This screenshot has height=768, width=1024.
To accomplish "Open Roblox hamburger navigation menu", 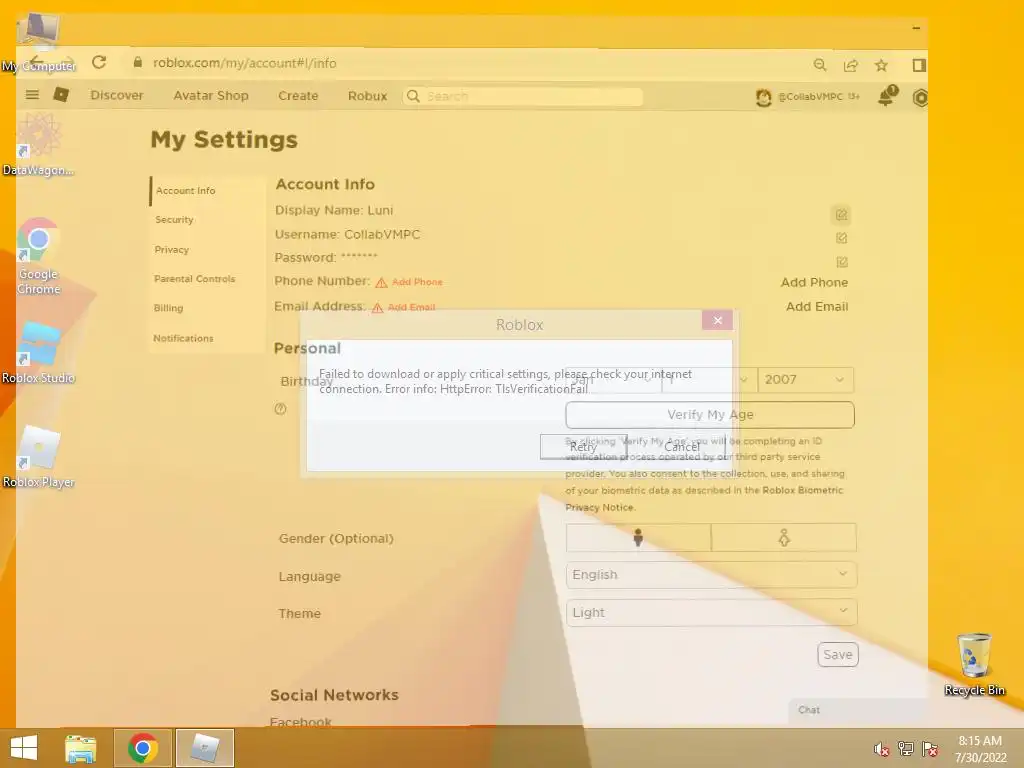I will tap(32, 95).
